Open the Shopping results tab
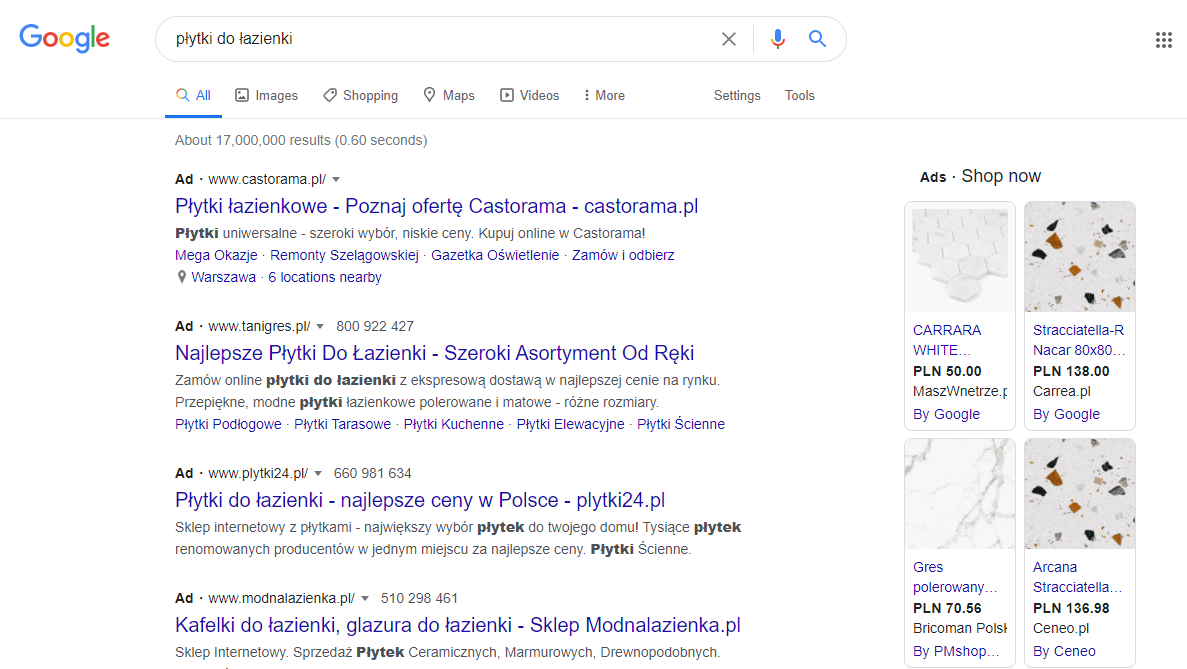Screen dimensions: 1187x669 [x=360, y=96]
